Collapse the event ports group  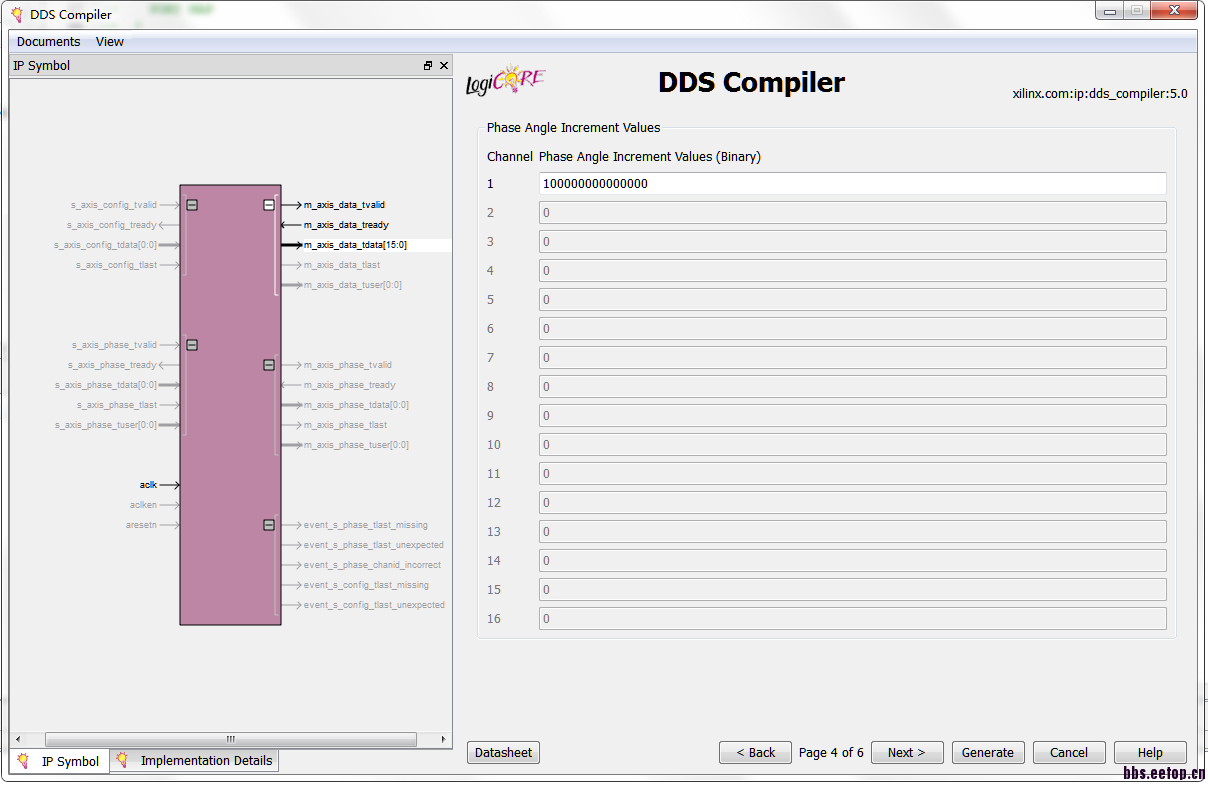[269, 525]
